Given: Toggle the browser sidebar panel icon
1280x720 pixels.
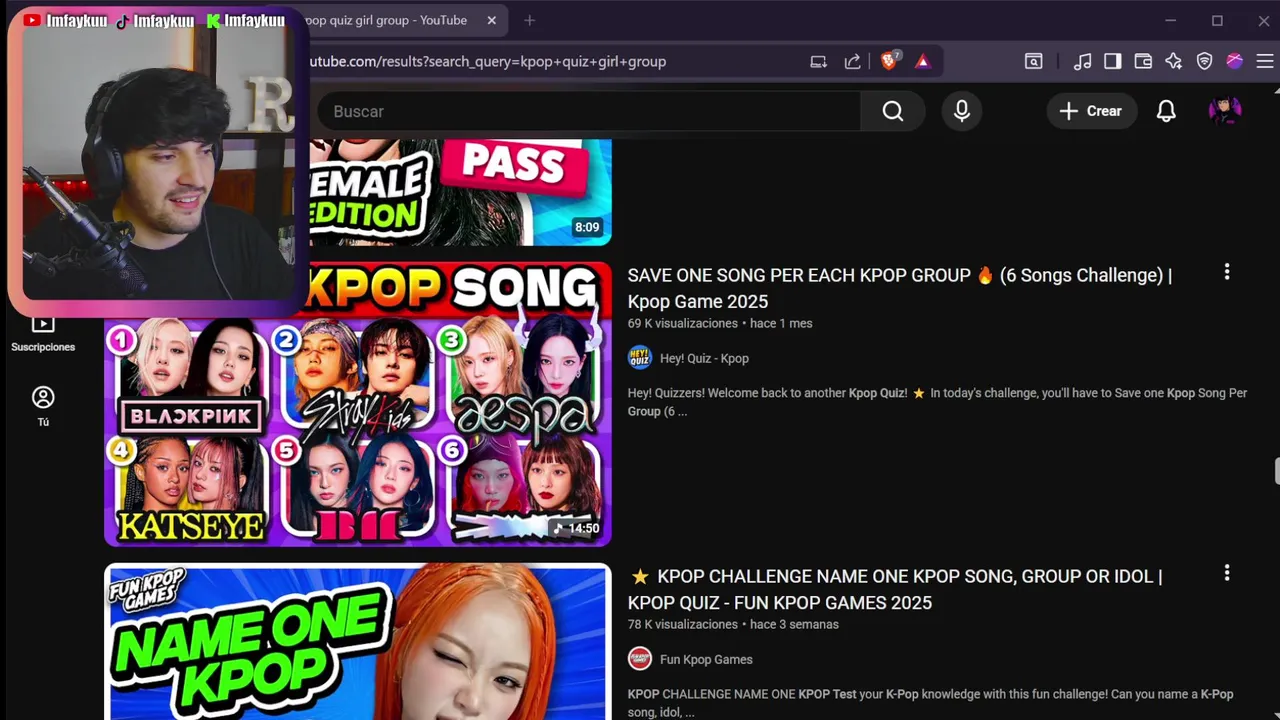Looking at the screenshot, I should coord(1112,61).
